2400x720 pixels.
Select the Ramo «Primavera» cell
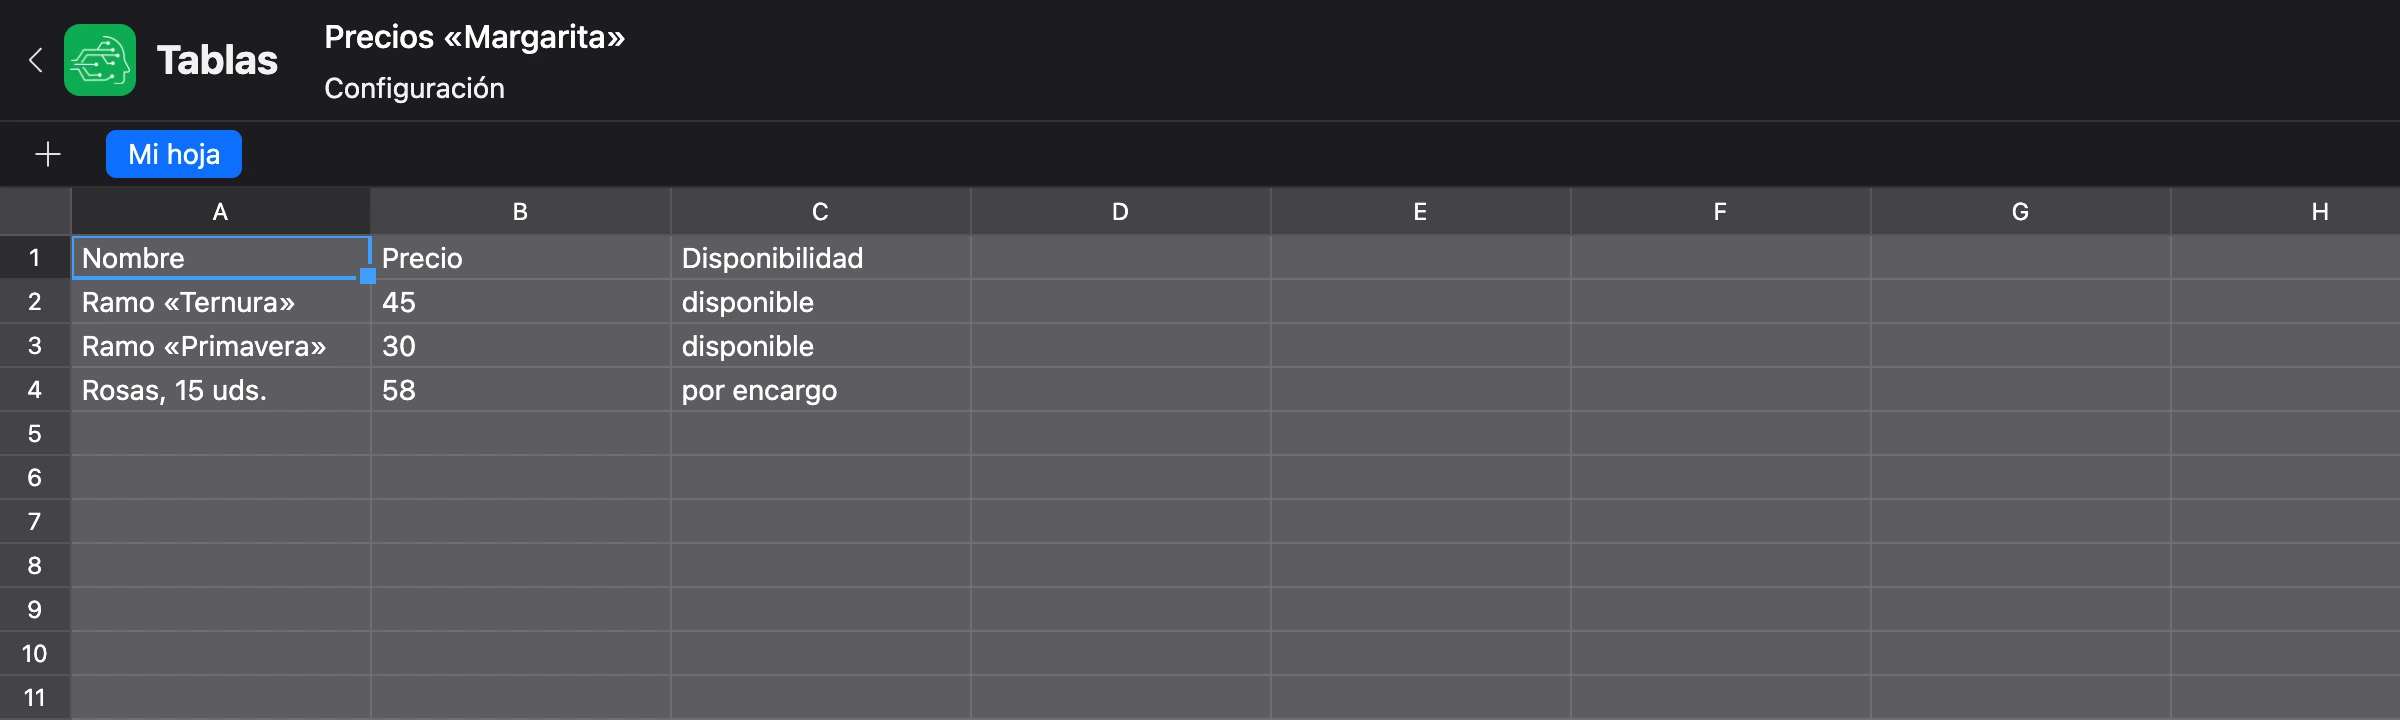(x=220, y=346)
